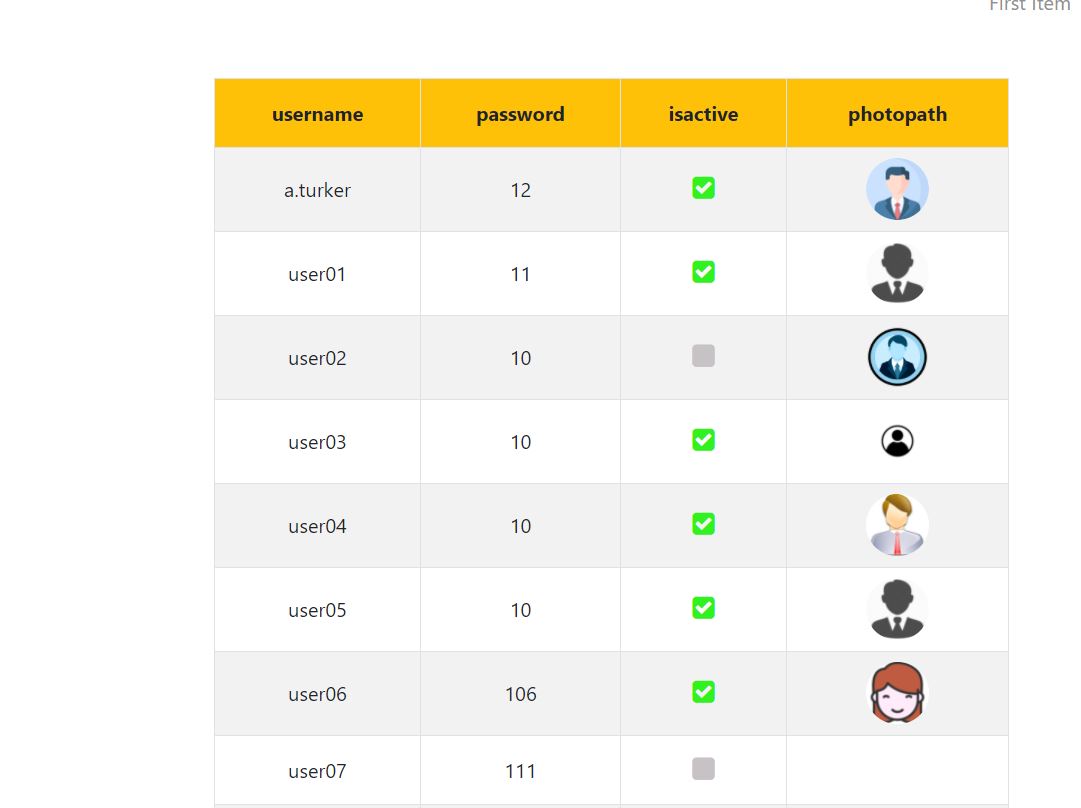
Task: Toggle the isactive checkbox in user04 row
Action: click(703, 524)
